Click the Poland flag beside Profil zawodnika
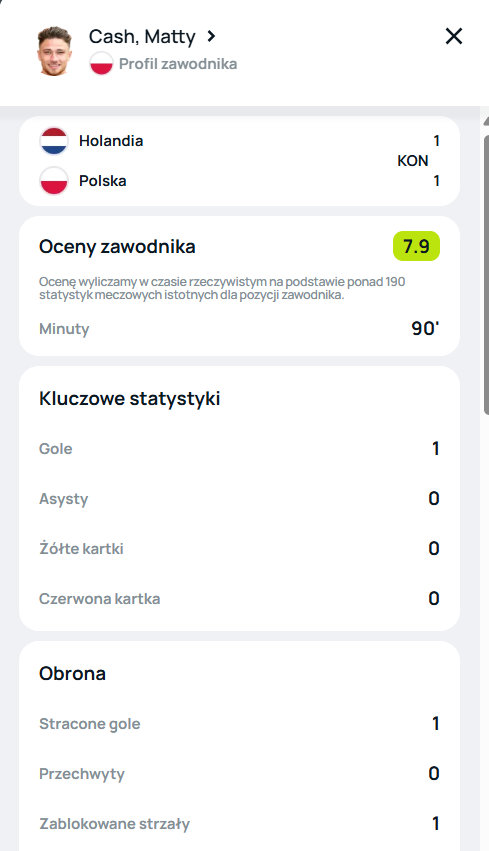 tap(101, 63)
